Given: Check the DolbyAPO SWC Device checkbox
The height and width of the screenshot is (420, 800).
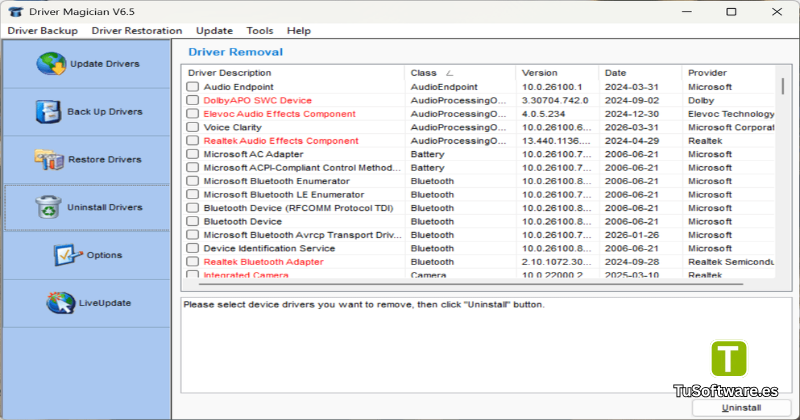Looking at the screenshot, I should point(192,100).
